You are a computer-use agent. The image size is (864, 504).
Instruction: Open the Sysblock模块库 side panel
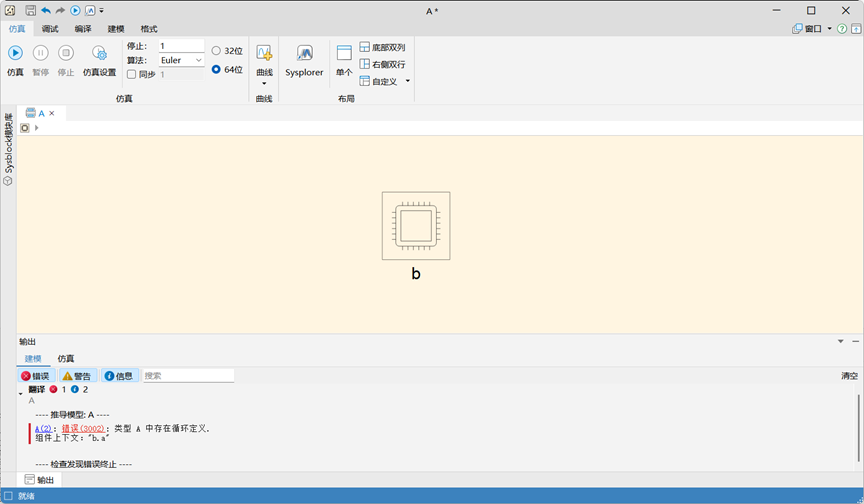click(8, 149)
